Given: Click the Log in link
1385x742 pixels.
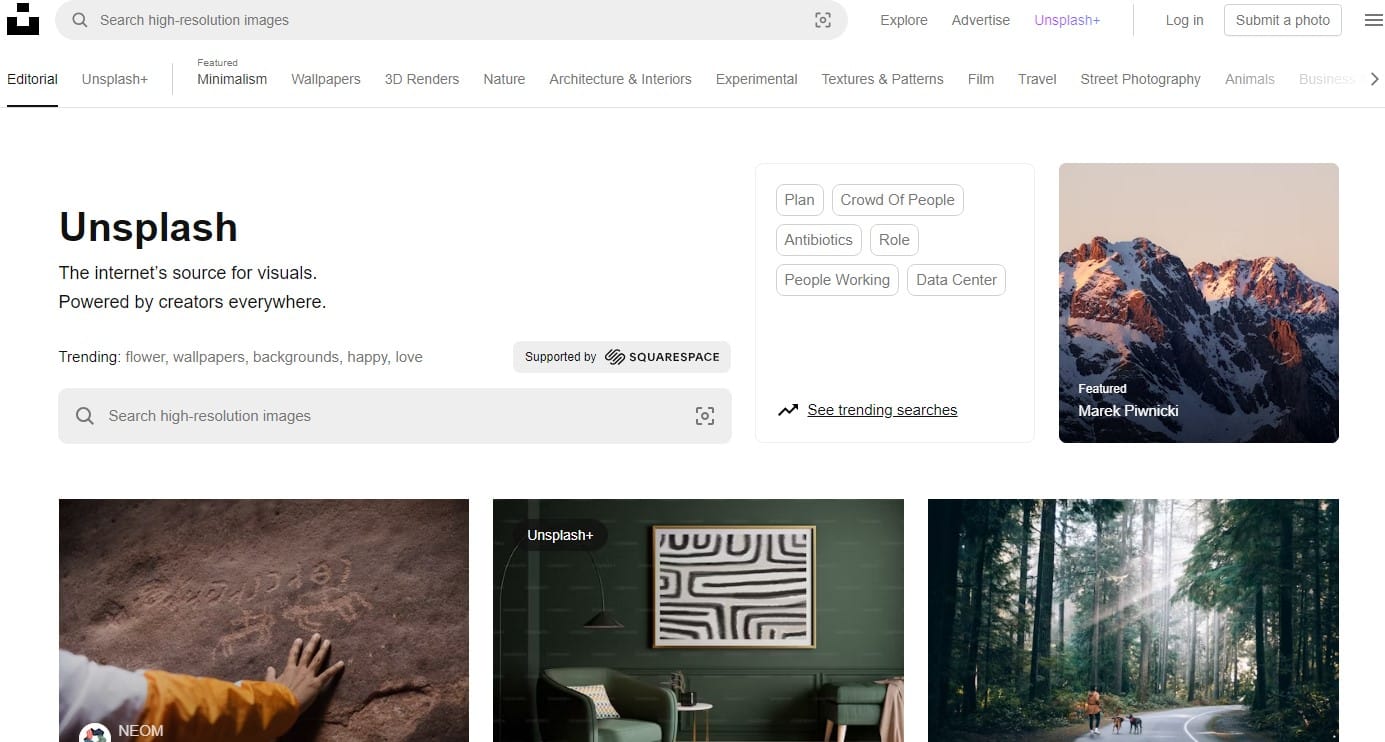Looking at the screenshot, I should click(x=1184, y=20).
